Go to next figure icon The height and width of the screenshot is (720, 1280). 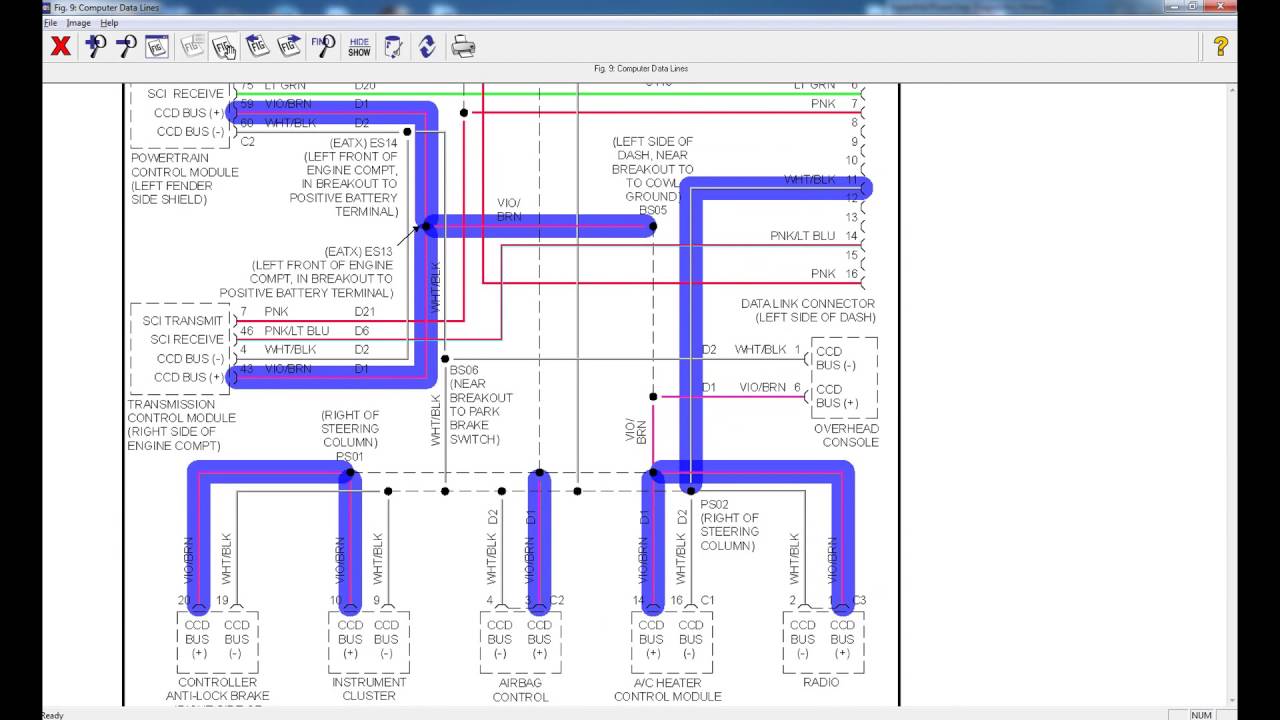click(x=289, y=46)
